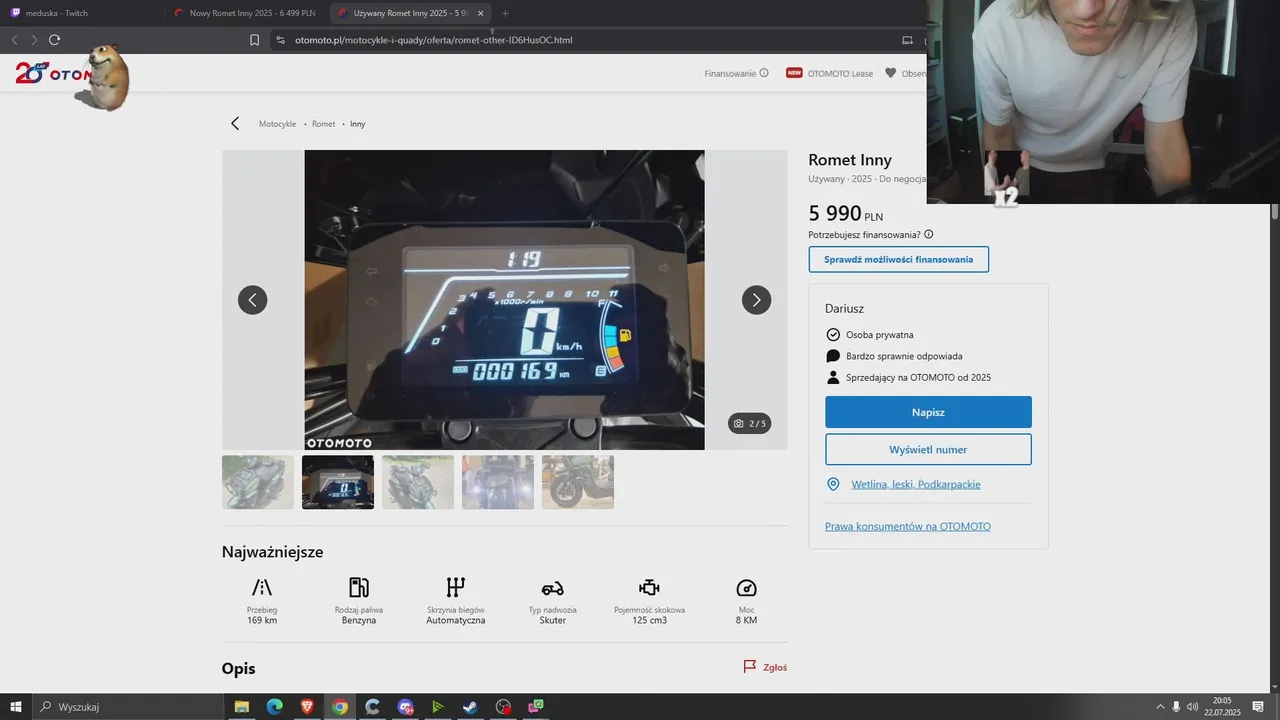Click the browser forward arrow

[x=34, y=40]
